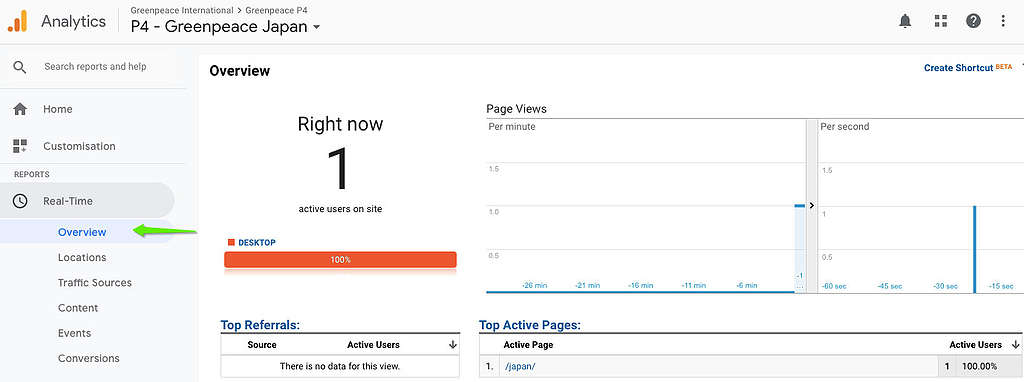The height and width of the screenshot is (382, 1024).
Task: Open the Events report
Action: tap(74, 333)
